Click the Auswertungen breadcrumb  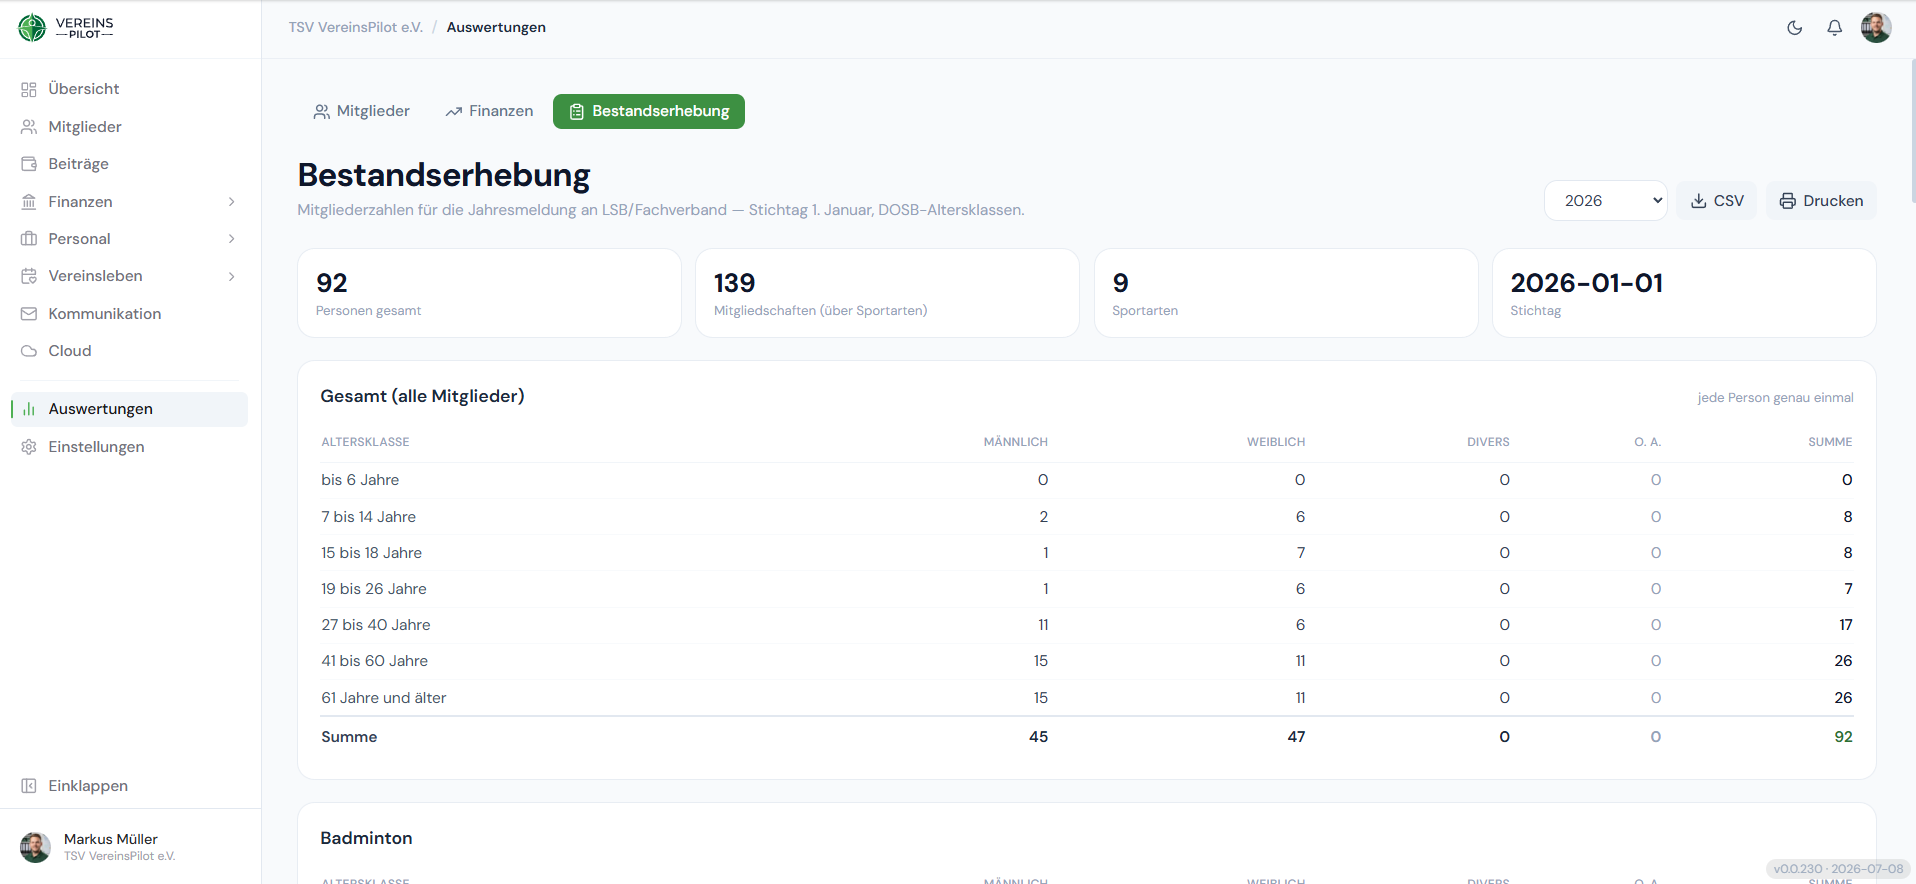(x=496, y=27)
